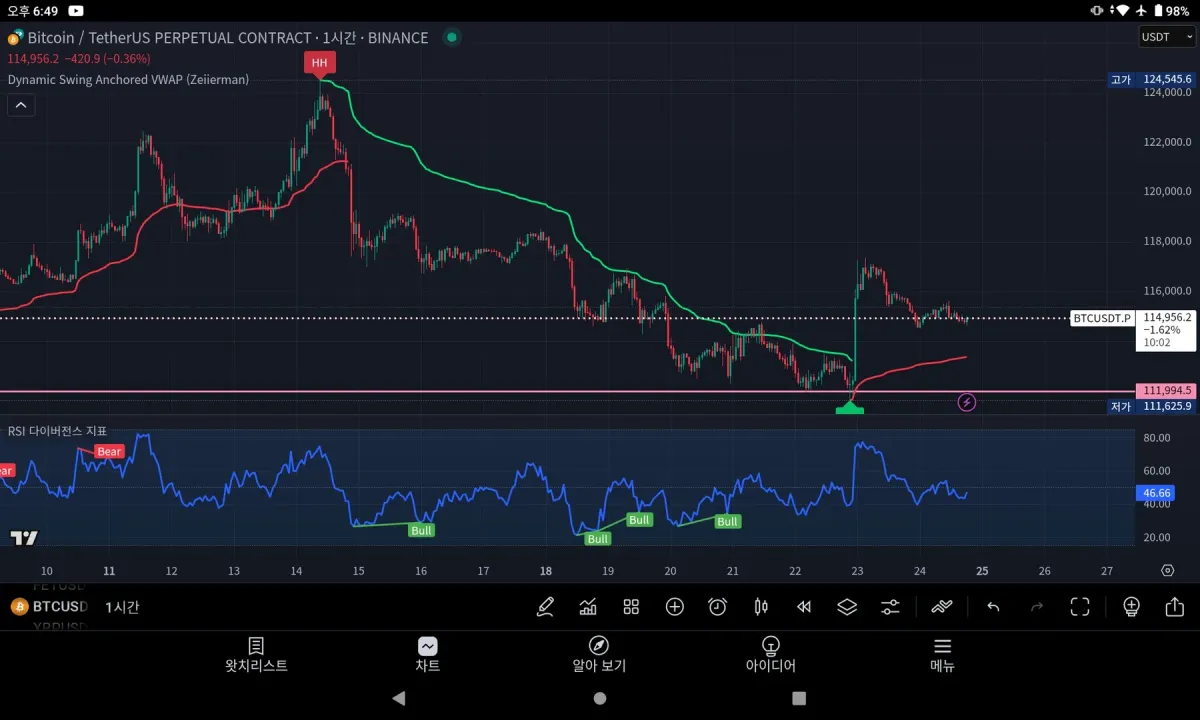Open the 1시간 interval selector
This screenshot has height=720, width=1200.
[122, 607]
